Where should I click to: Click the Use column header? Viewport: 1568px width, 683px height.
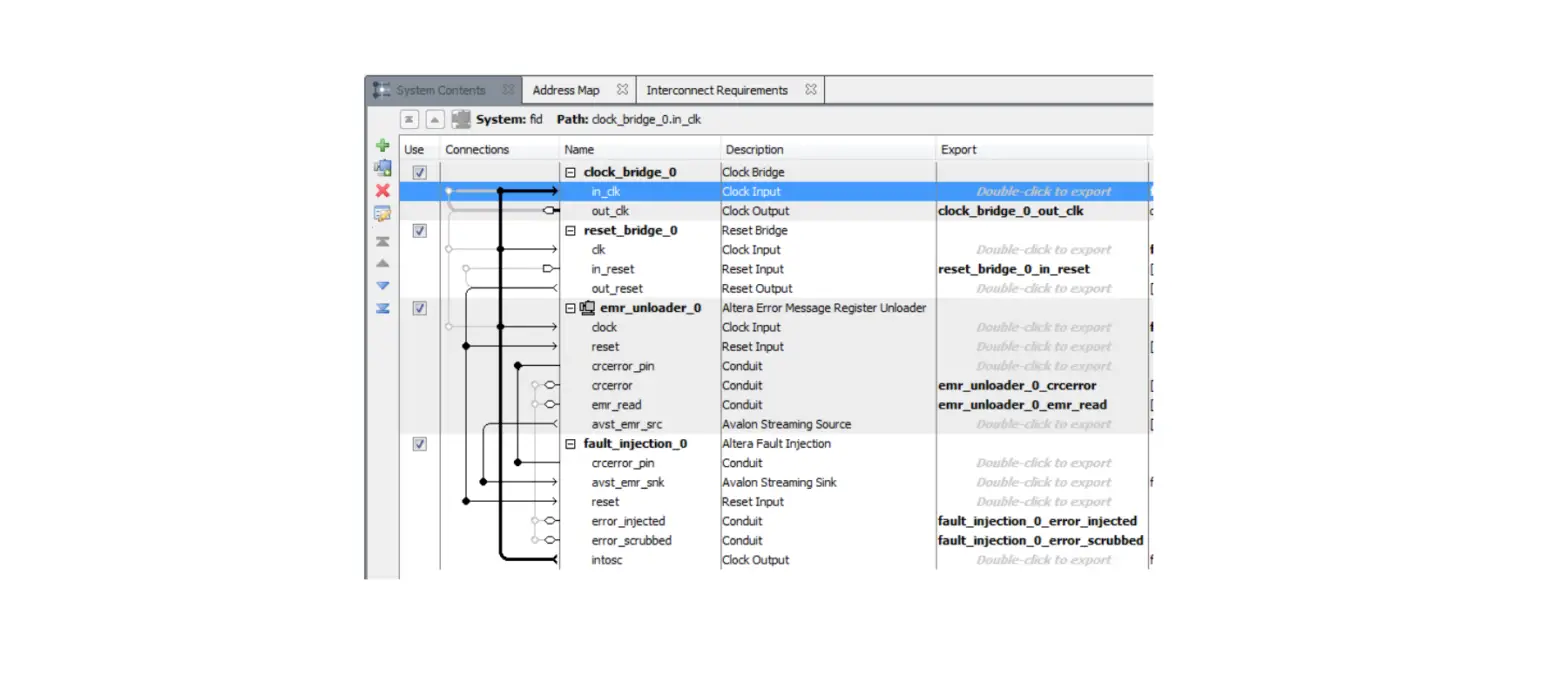(x=414, y=150)
